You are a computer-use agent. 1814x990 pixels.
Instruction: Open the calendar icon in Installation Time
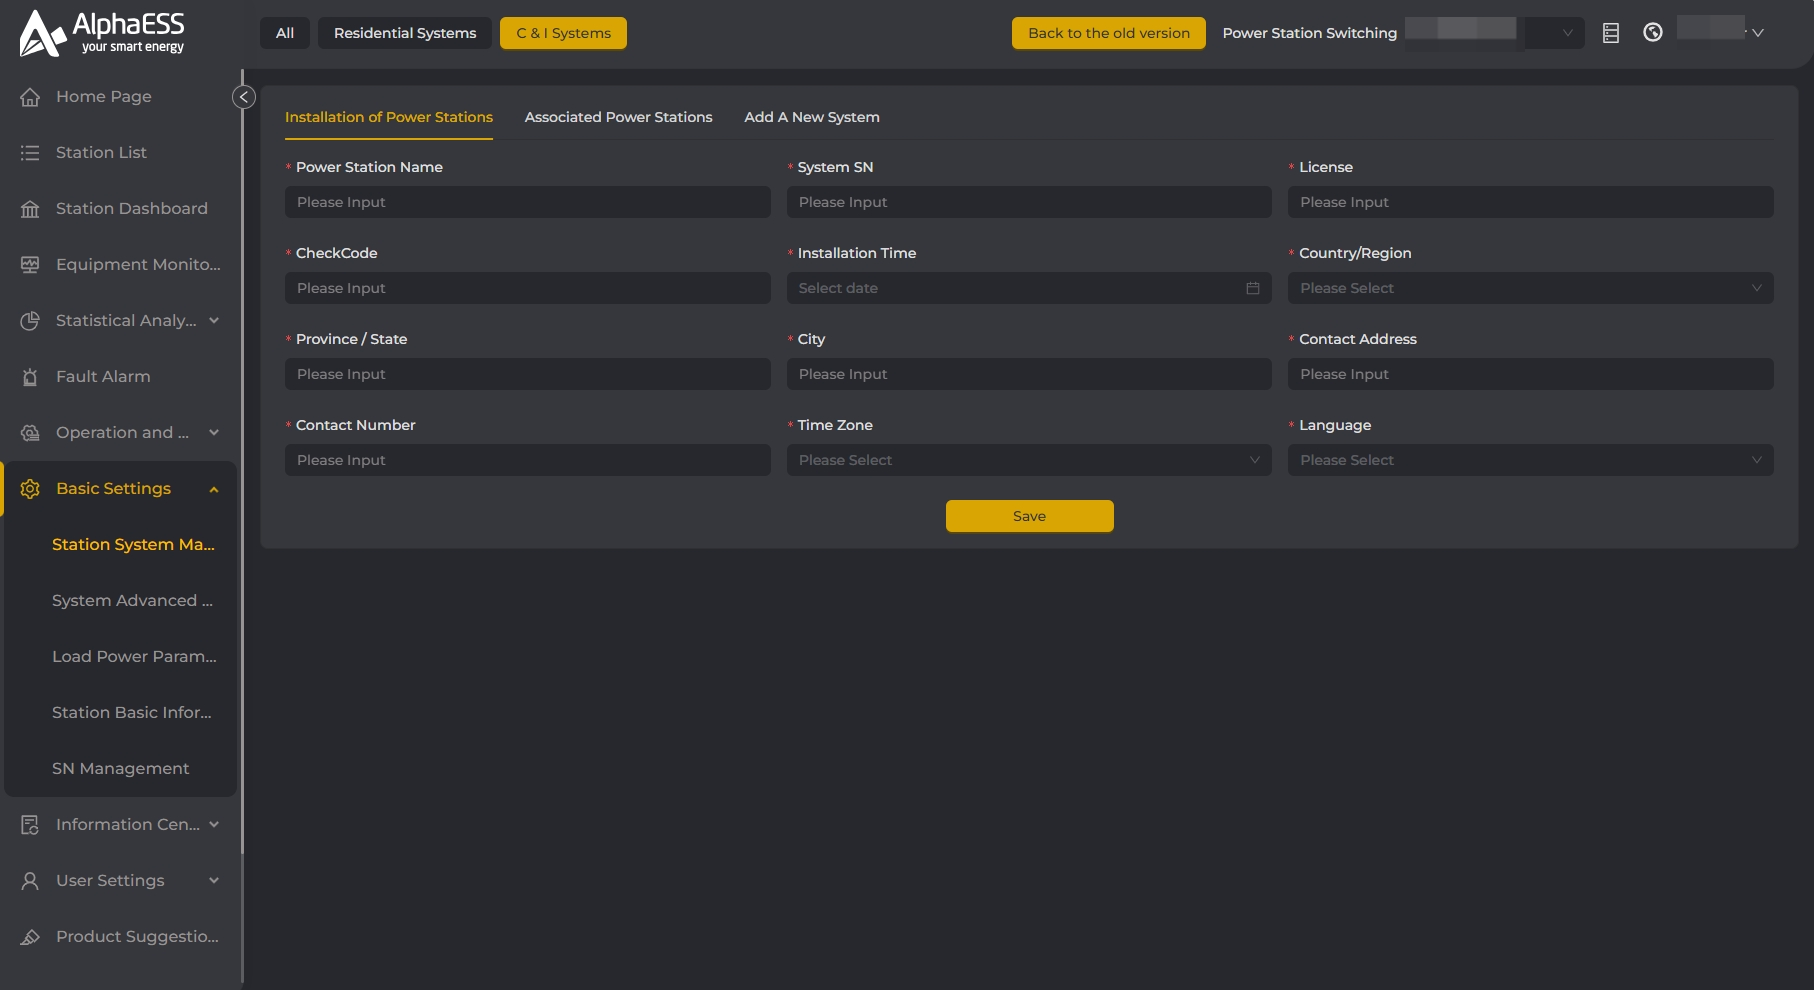click(1252, 288)
